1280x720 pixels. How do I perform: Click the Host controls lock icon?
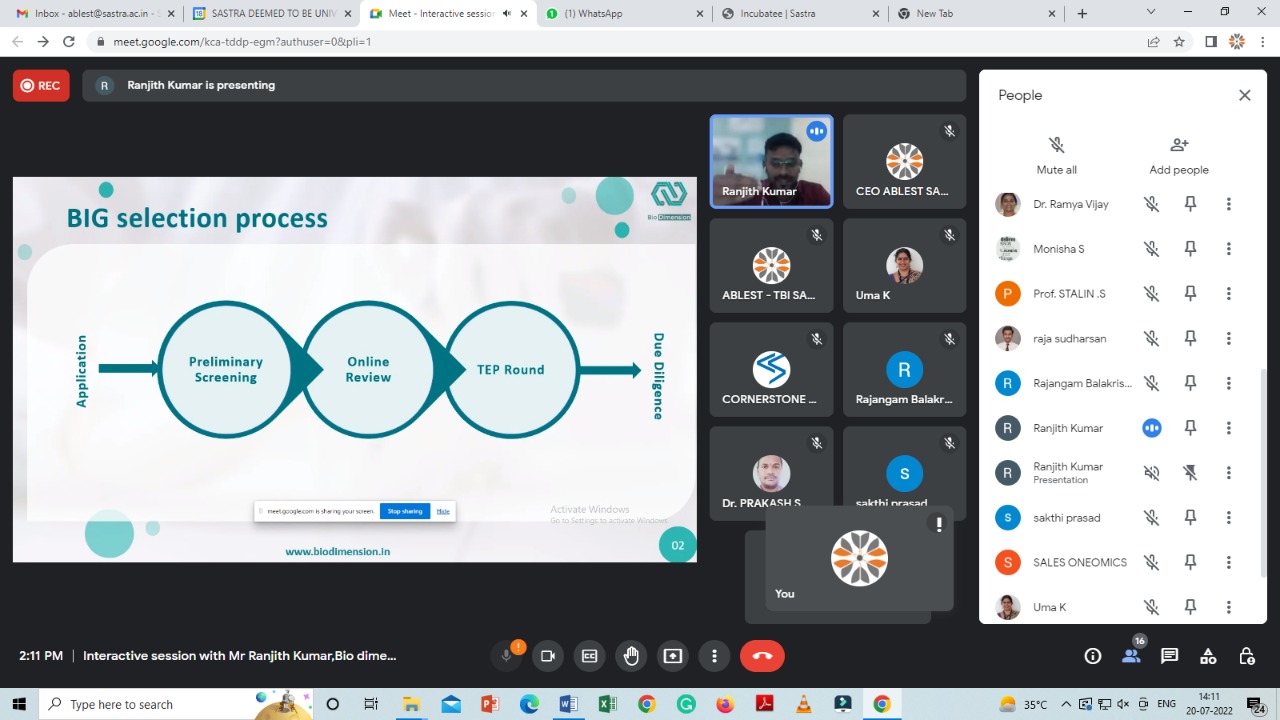tap(1246, 656)
